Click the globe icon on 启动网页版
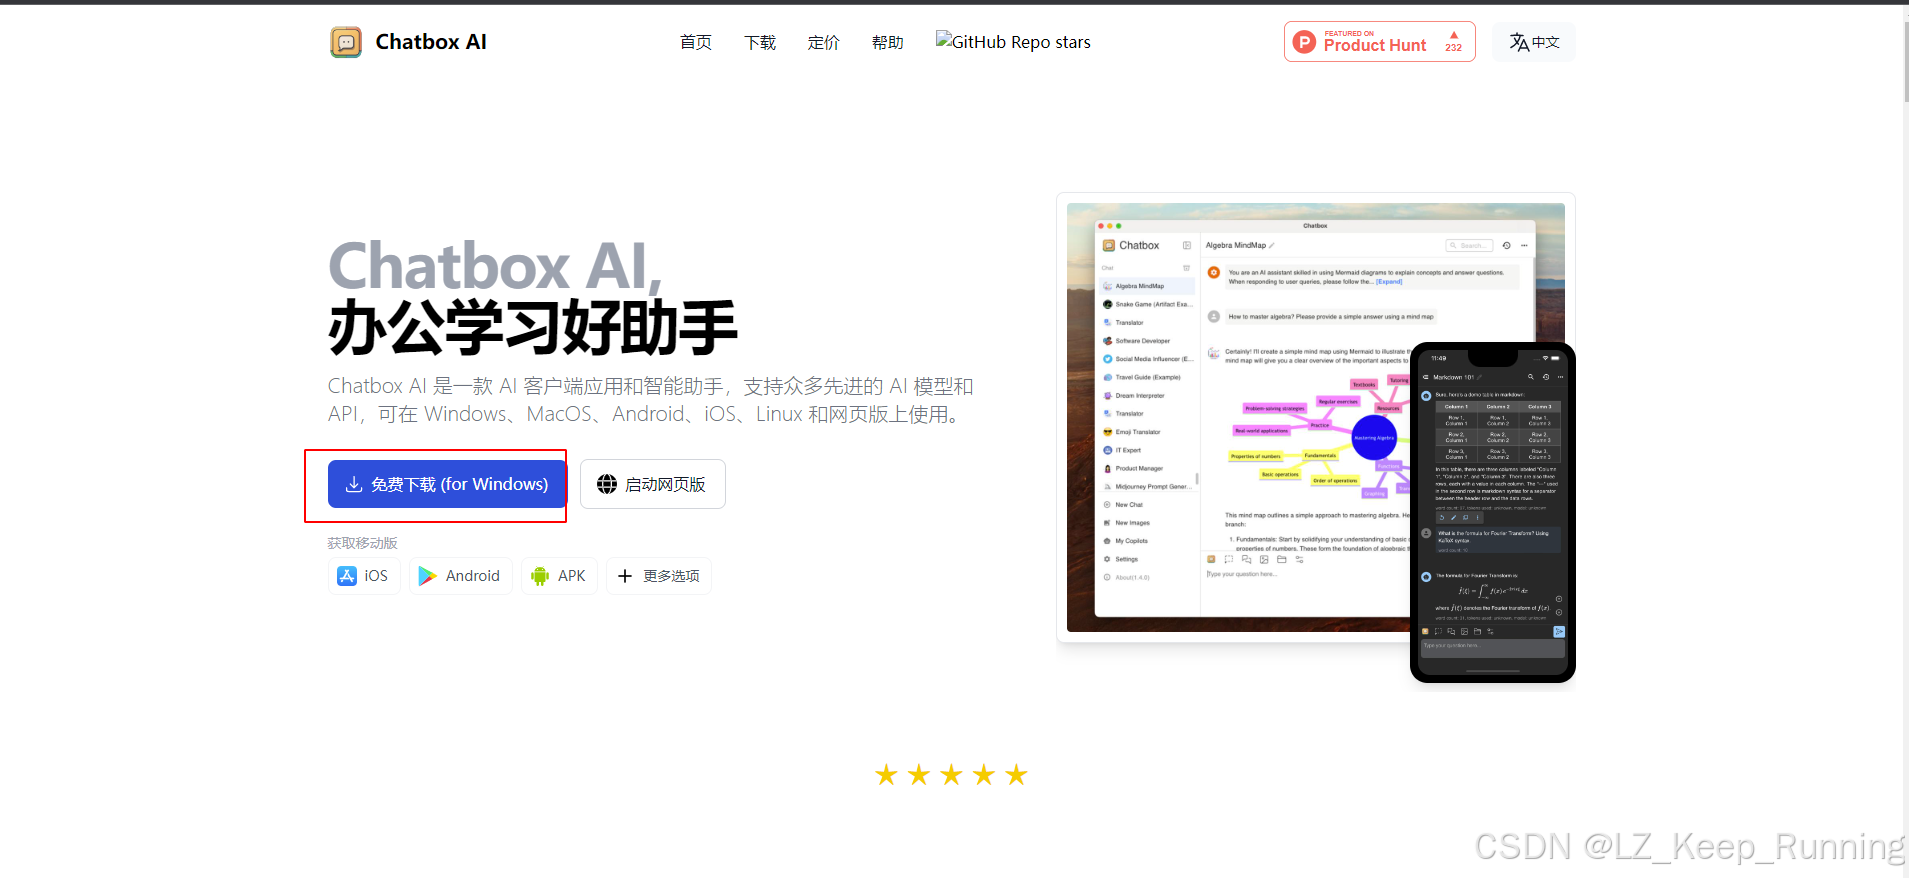Viewport: 1909px width, 878px height. pos(607,484)
